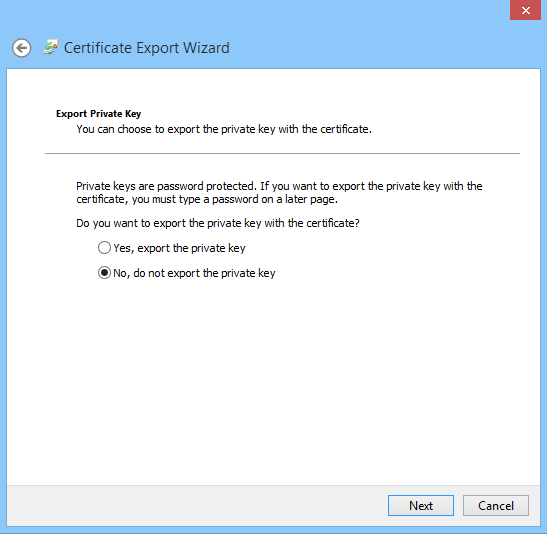Click the horizontal separator line under the header
The image size is (547, 534).
click(x=282, y=153)
